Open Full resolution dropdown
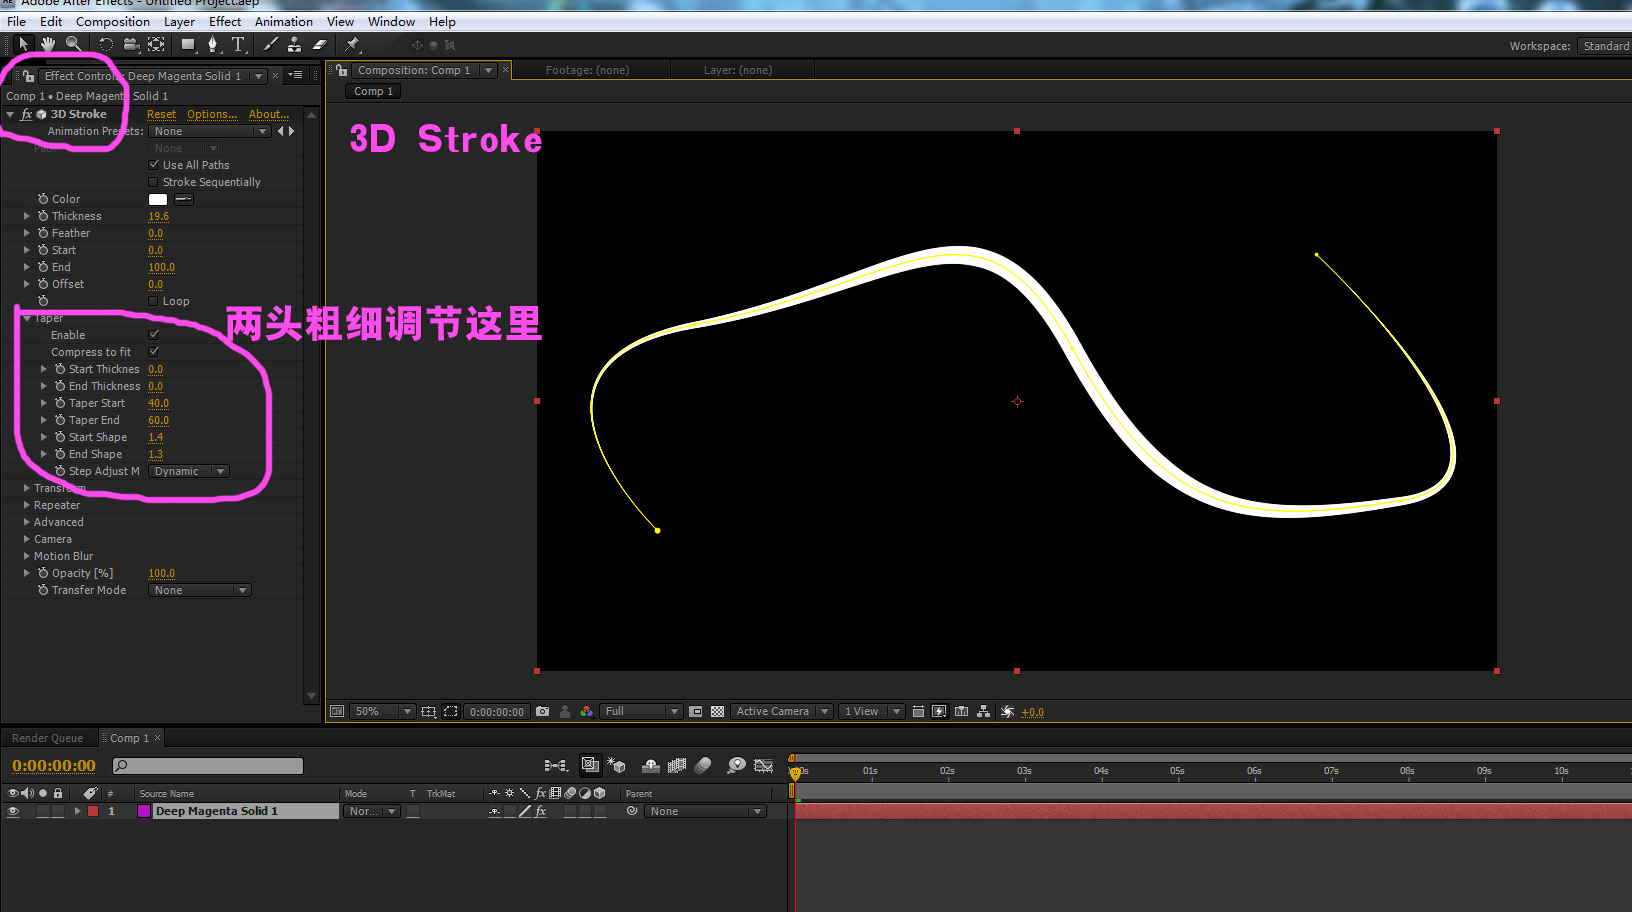The image size is (1632, 912). (640, 712)
